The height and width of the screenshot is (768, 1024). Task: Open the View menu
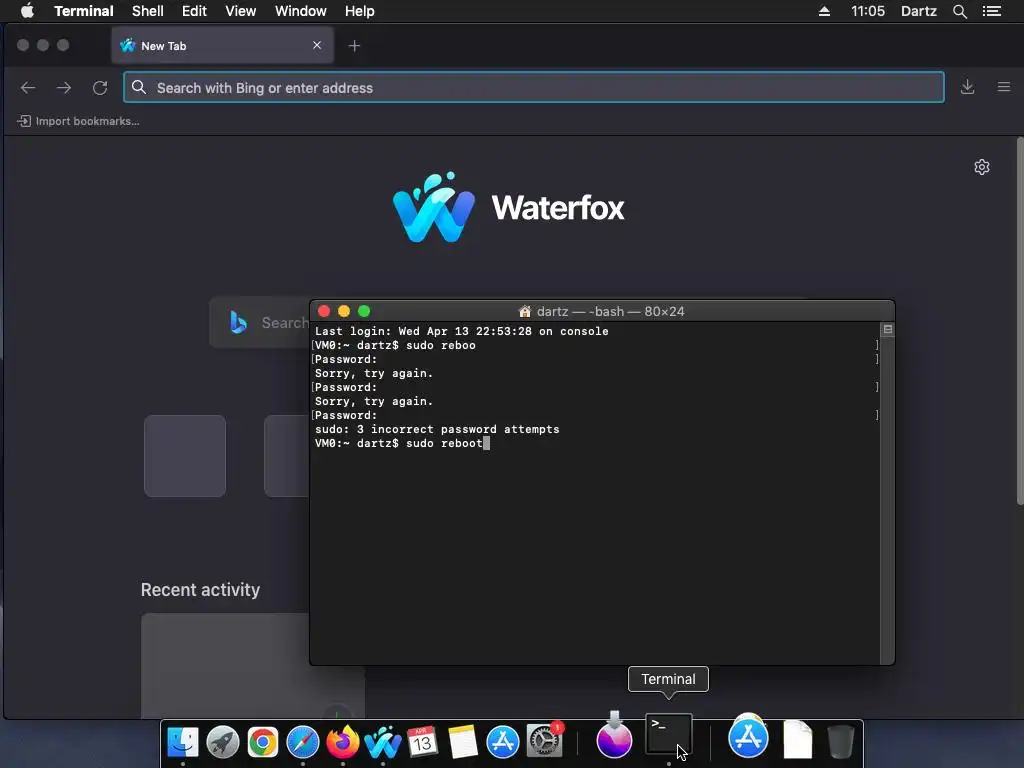click(240, 11)
